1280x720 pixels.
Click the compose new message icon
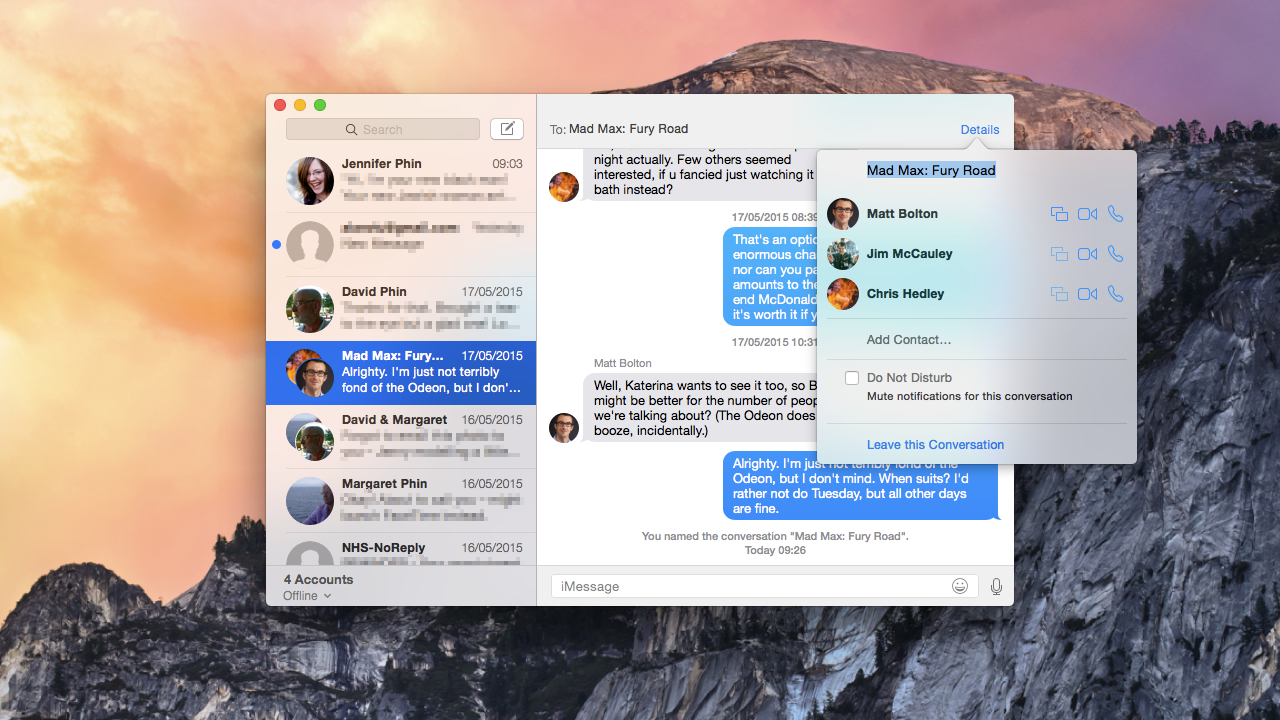(507, 128)
